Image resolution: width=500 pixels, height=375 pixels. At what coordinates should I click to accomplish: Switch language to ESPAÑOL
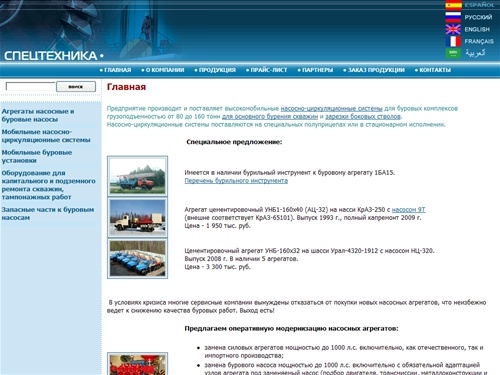click(x=479, y=5)
